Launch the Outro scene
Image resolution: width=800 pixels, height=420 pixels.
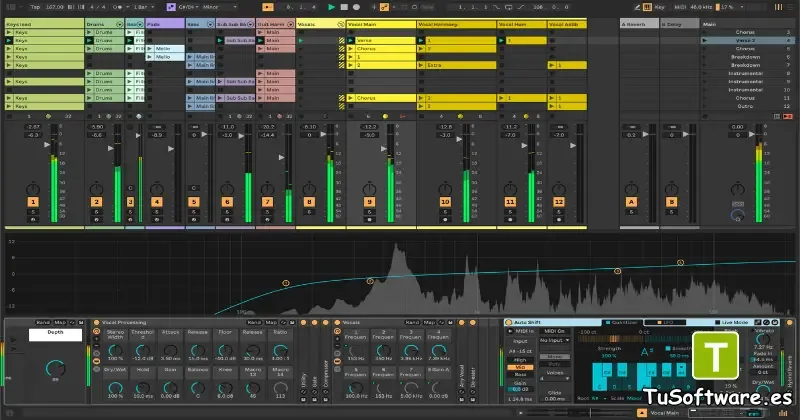(705, 106)
